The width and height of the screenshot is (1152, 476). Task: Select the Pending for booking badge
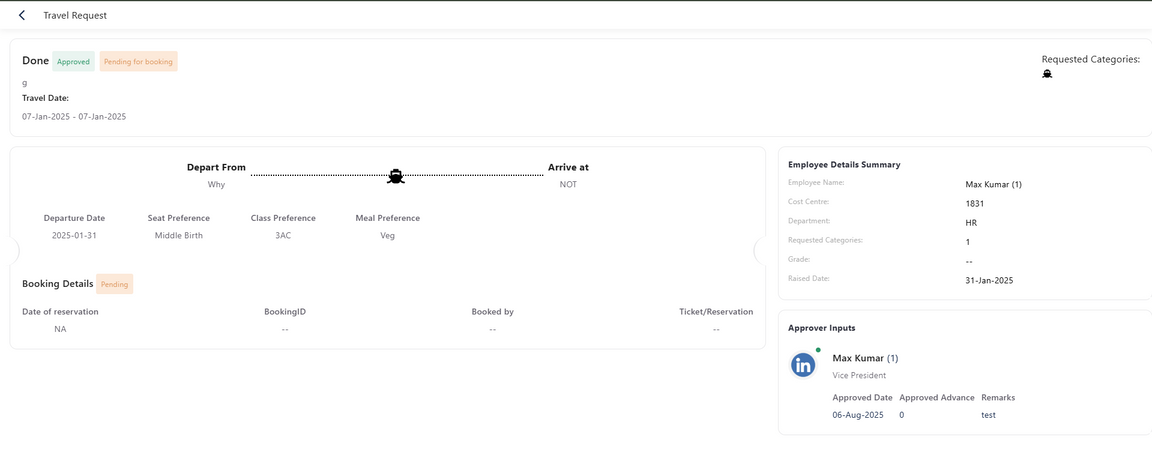(138, 62)
